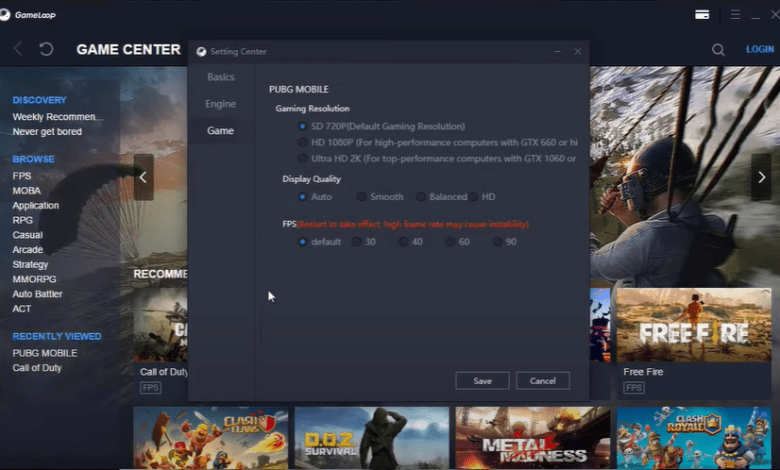Select Ultra HD 2K gaming resolution
The height and width of the screenshot is (470, 780).
coord(302,159)
